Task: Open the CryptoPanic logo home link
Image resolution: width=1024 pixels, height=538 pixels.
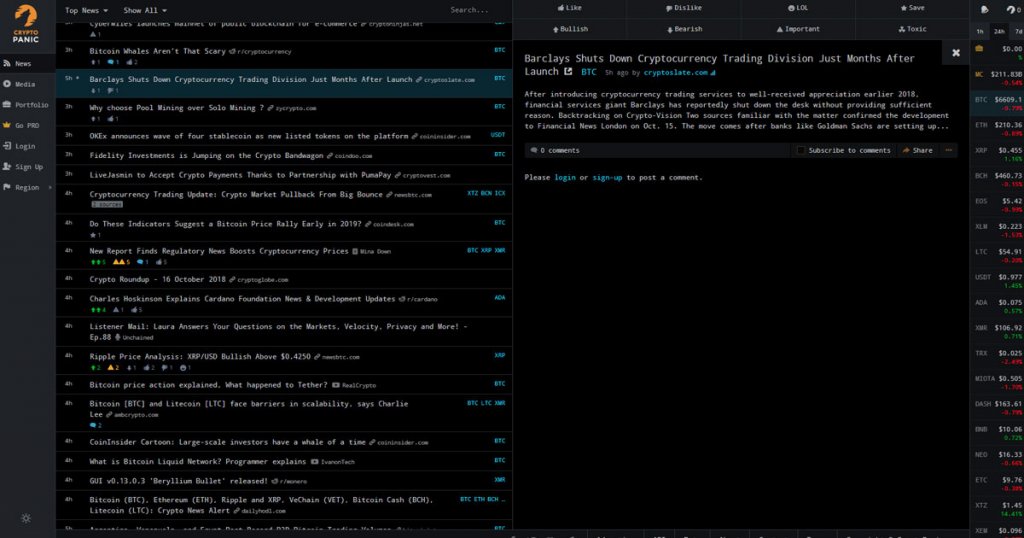Action: pyautogui.click(x=26, y=24)
